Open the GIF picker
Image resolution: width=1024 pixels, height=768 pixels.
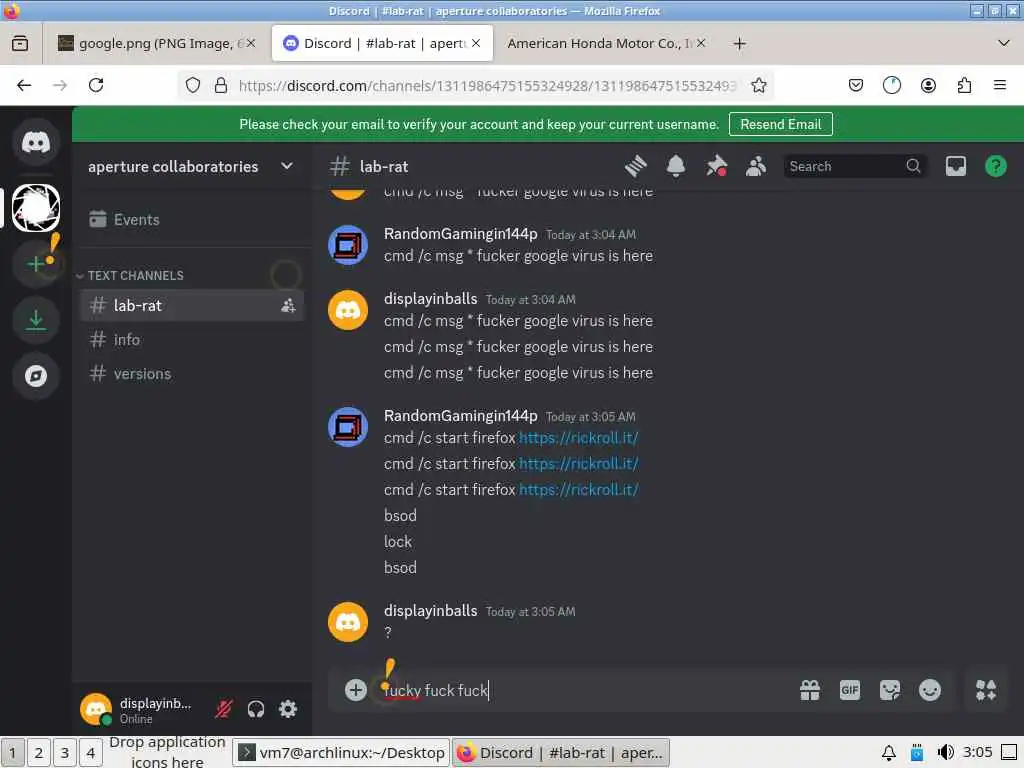[850, 690]
